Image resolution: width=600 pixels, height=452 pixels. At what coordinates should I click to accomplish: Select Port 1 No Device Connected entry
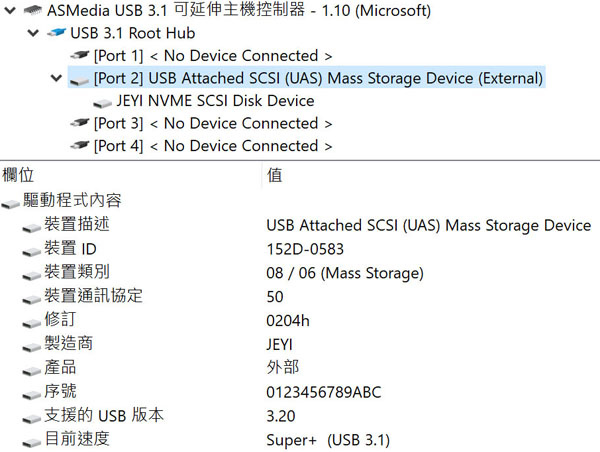tap(213, 56)
